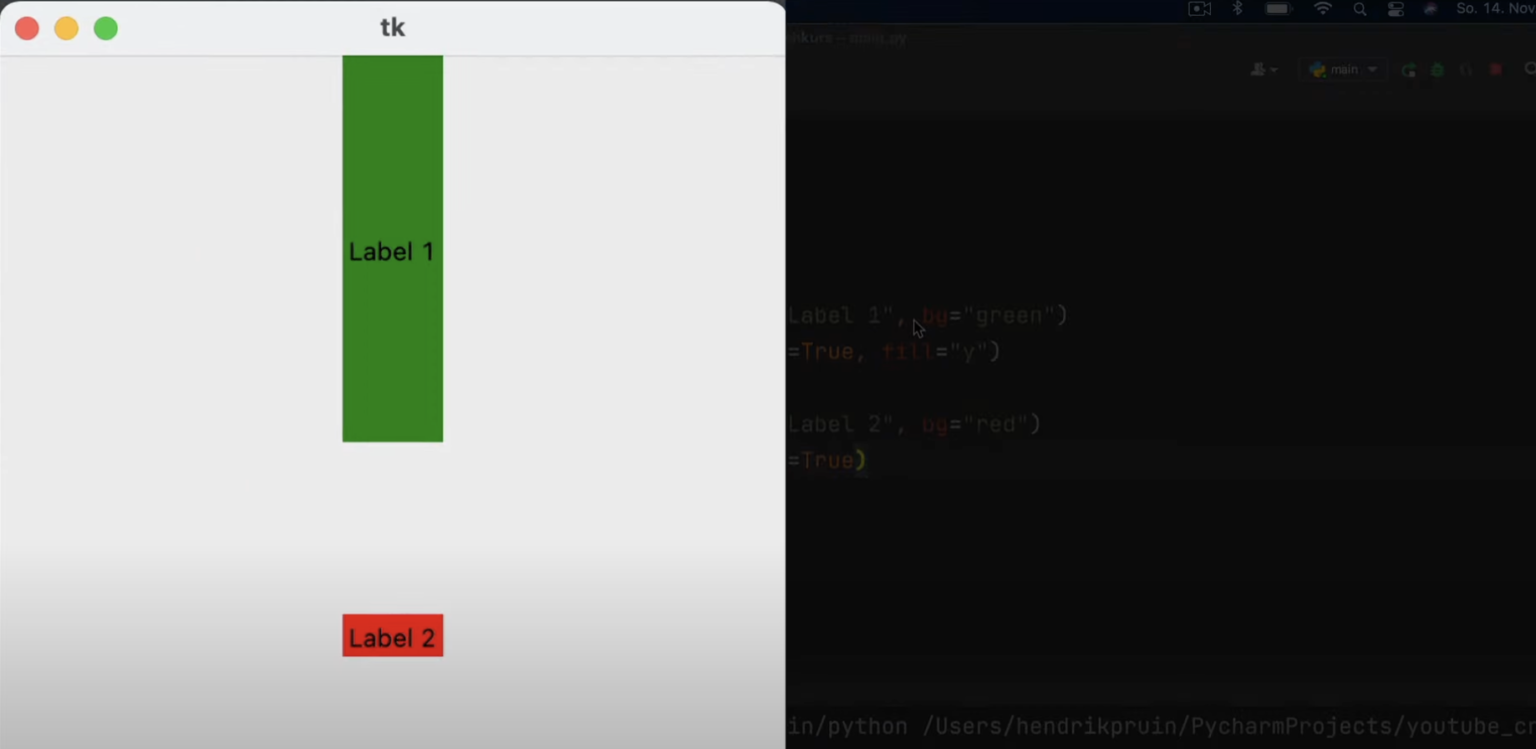Check the battery status indicator
1536x749 pixels.
click(1278, 9)
